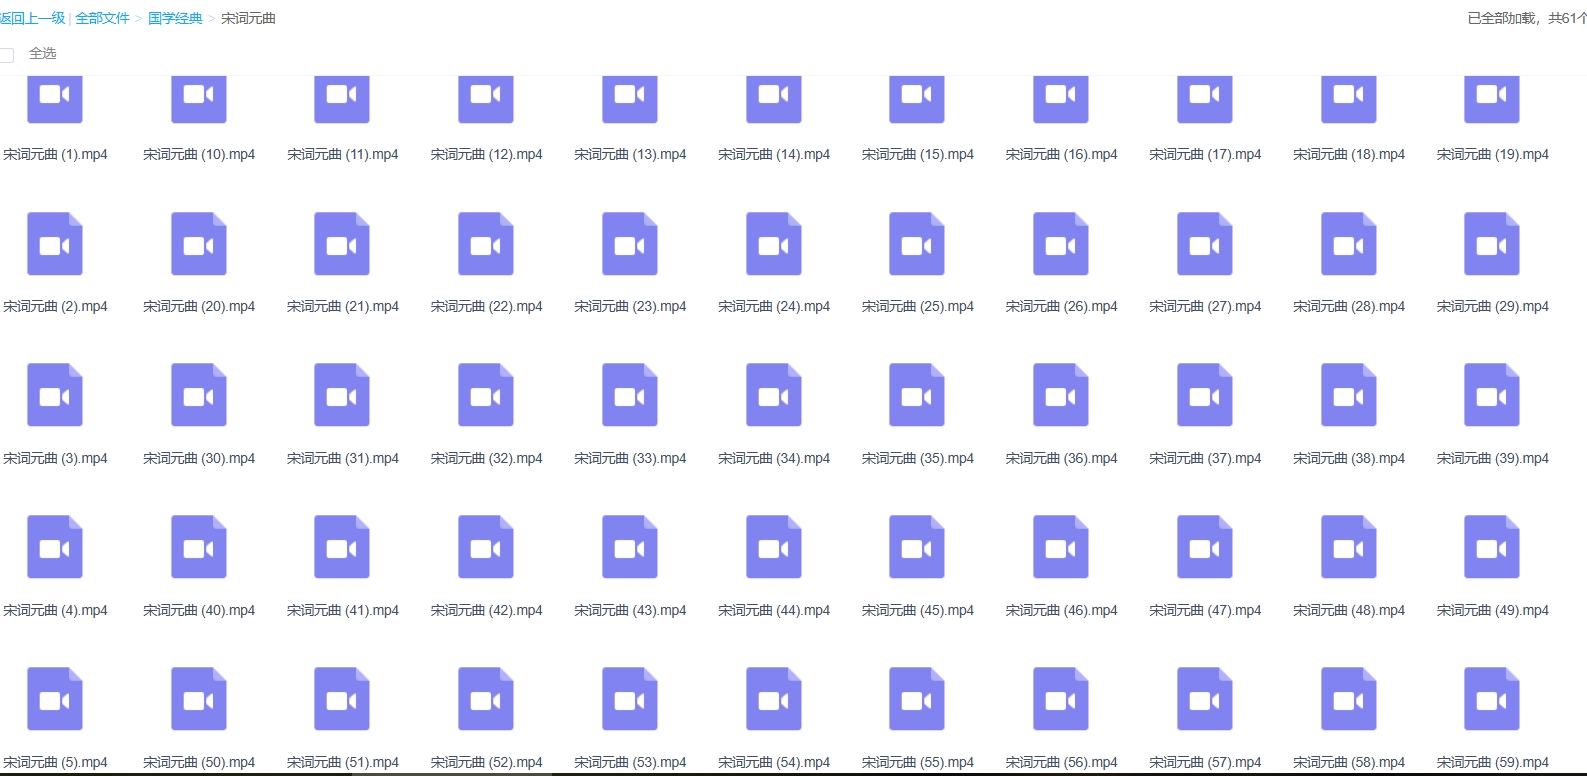1587x776 pixels.
Task: Click the 宋词元曲 (19).mp4 file name
Action: (1492, 155)
